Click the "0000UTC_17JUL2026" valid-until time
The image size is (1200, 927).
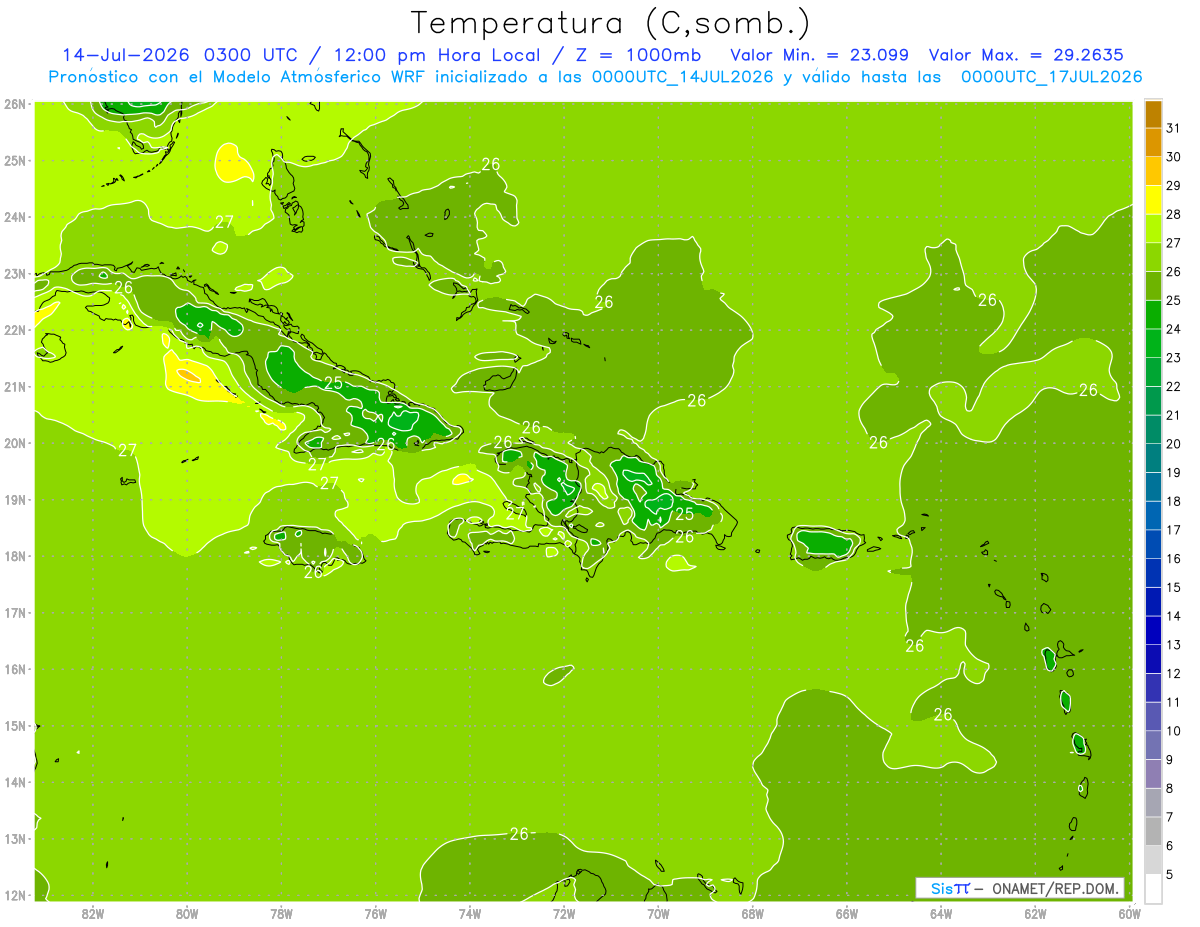(x=1051, y=77)
